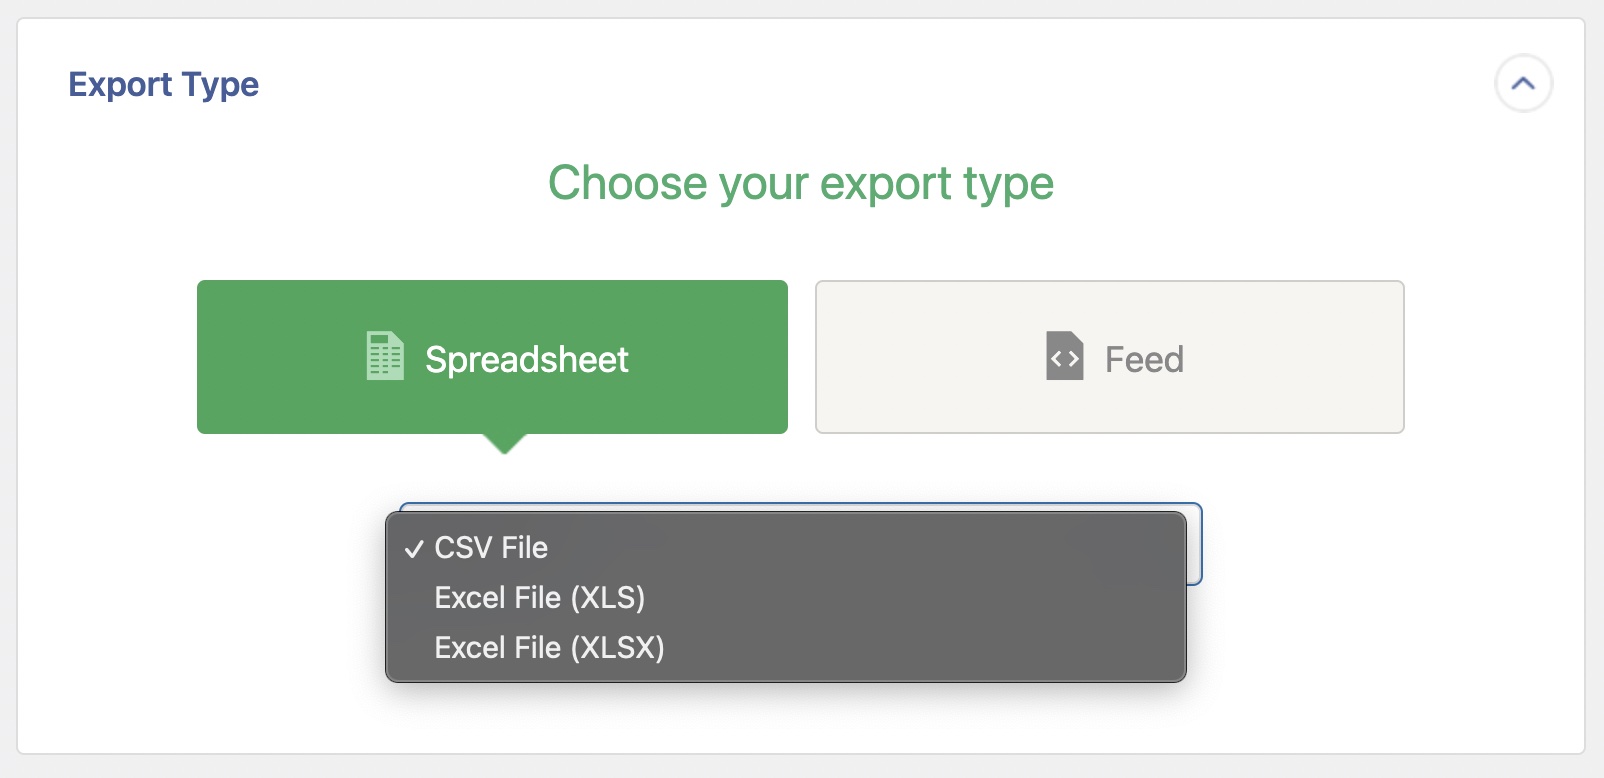Click blank area left of Spreadsheet button

click(108, 357)
